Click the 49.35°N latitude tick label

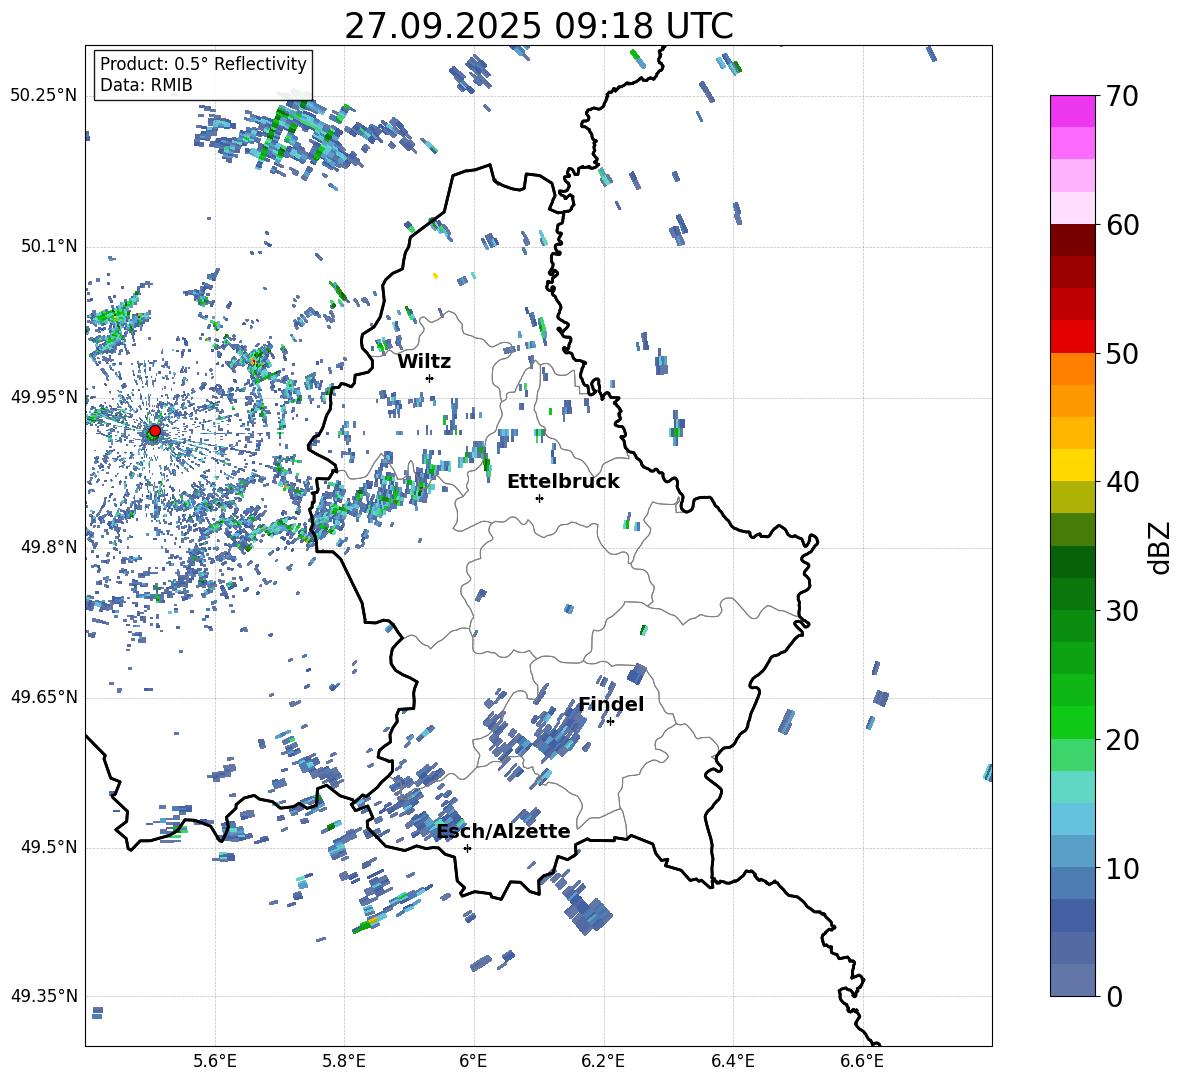coord(44,996)
